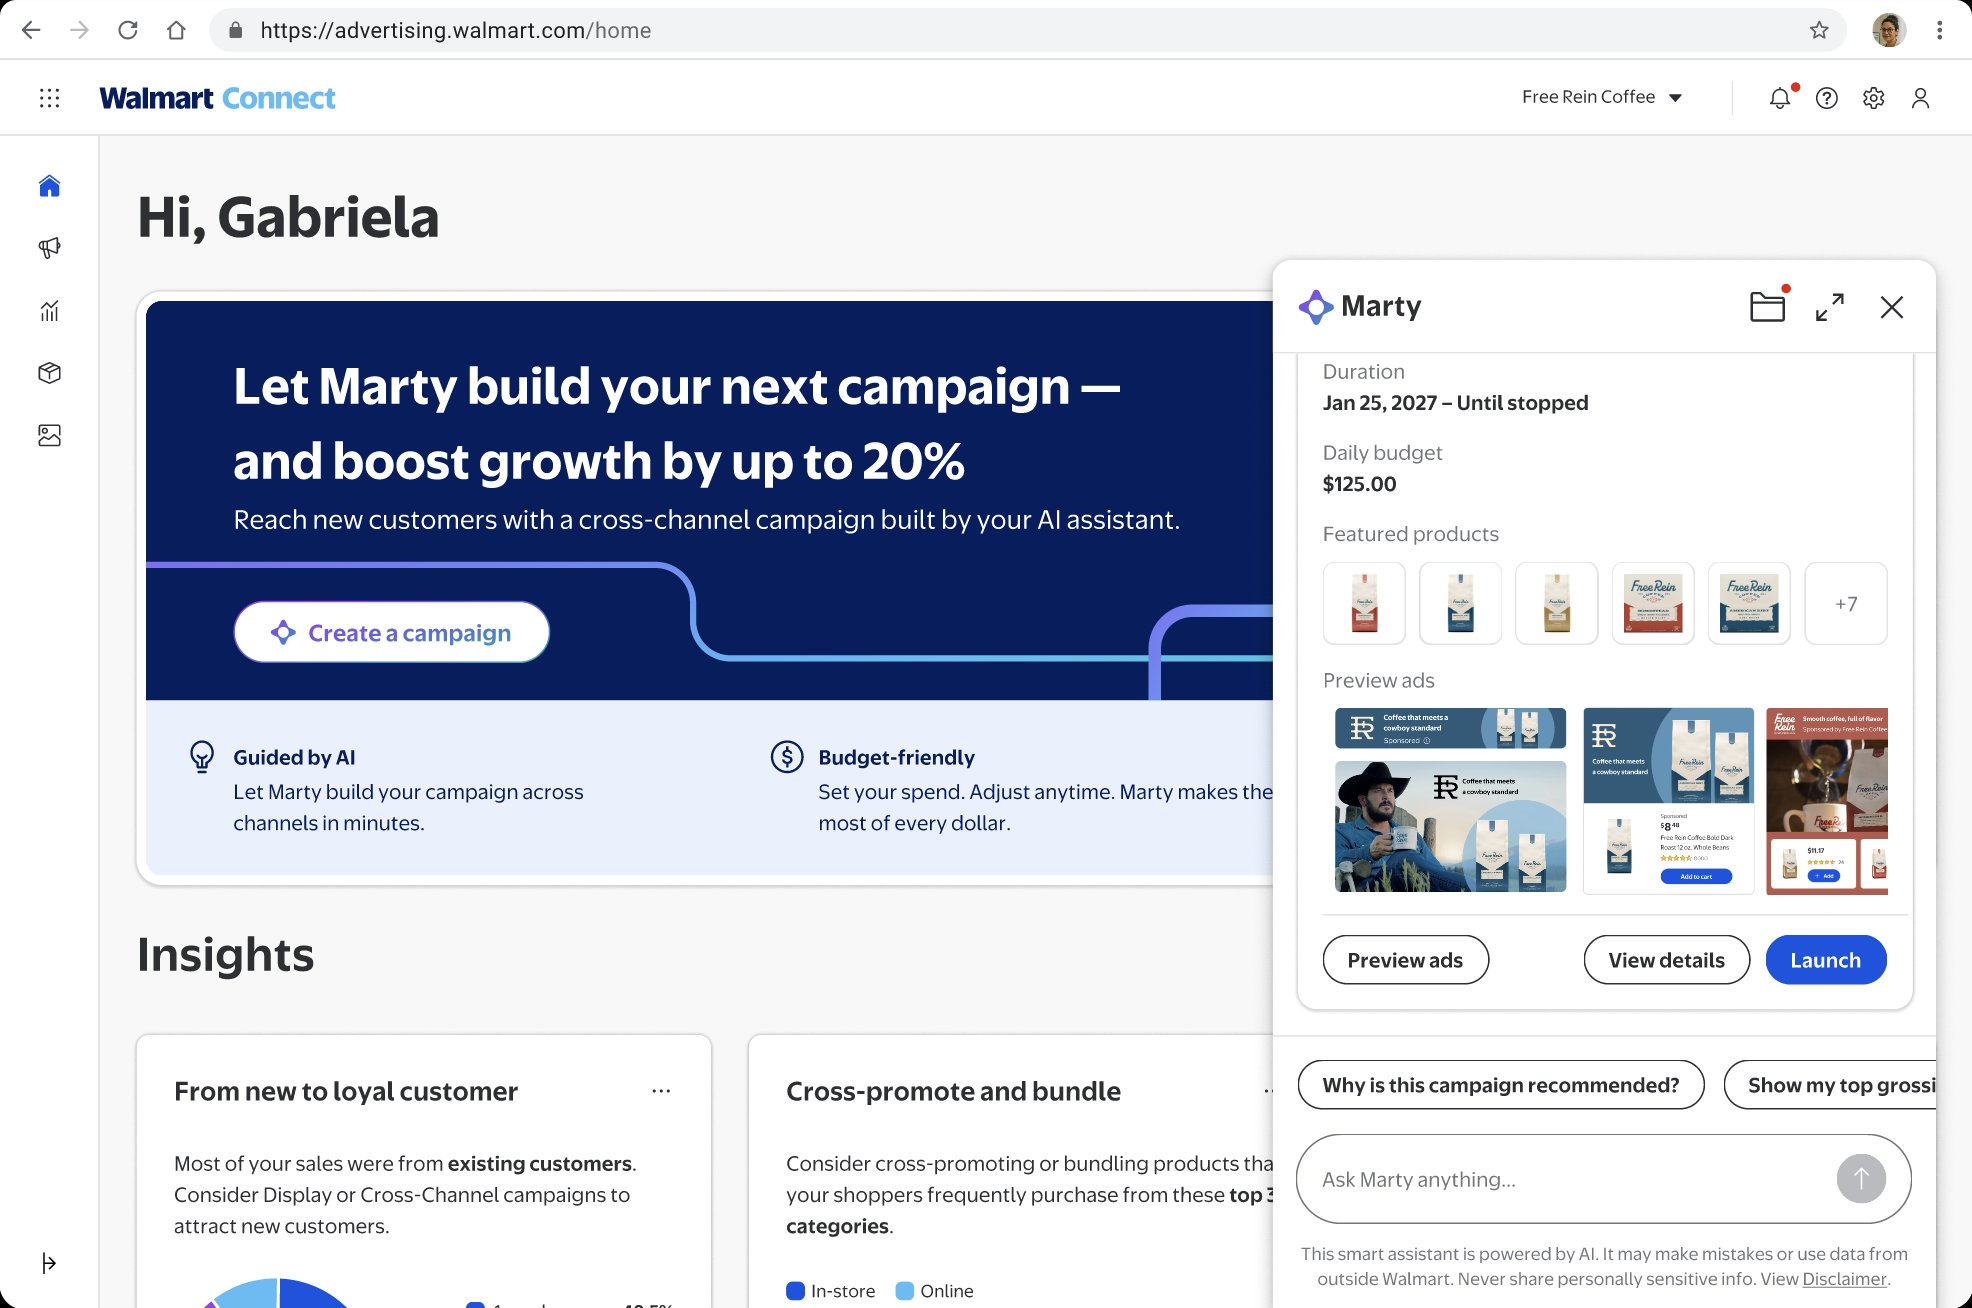Click 'Cross-promote and bundle' card title
Viewport: 1972px width, 1308px height.
coord(953,1091)
